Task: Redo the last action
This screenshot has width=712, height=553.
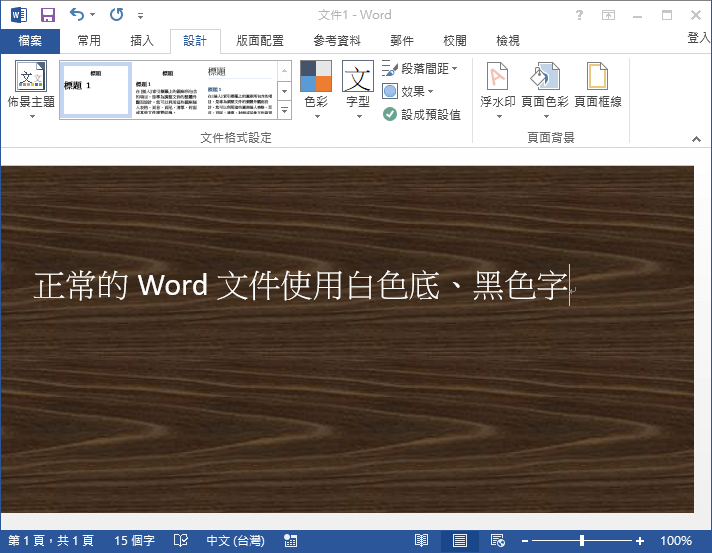Action: coord(117,15)
